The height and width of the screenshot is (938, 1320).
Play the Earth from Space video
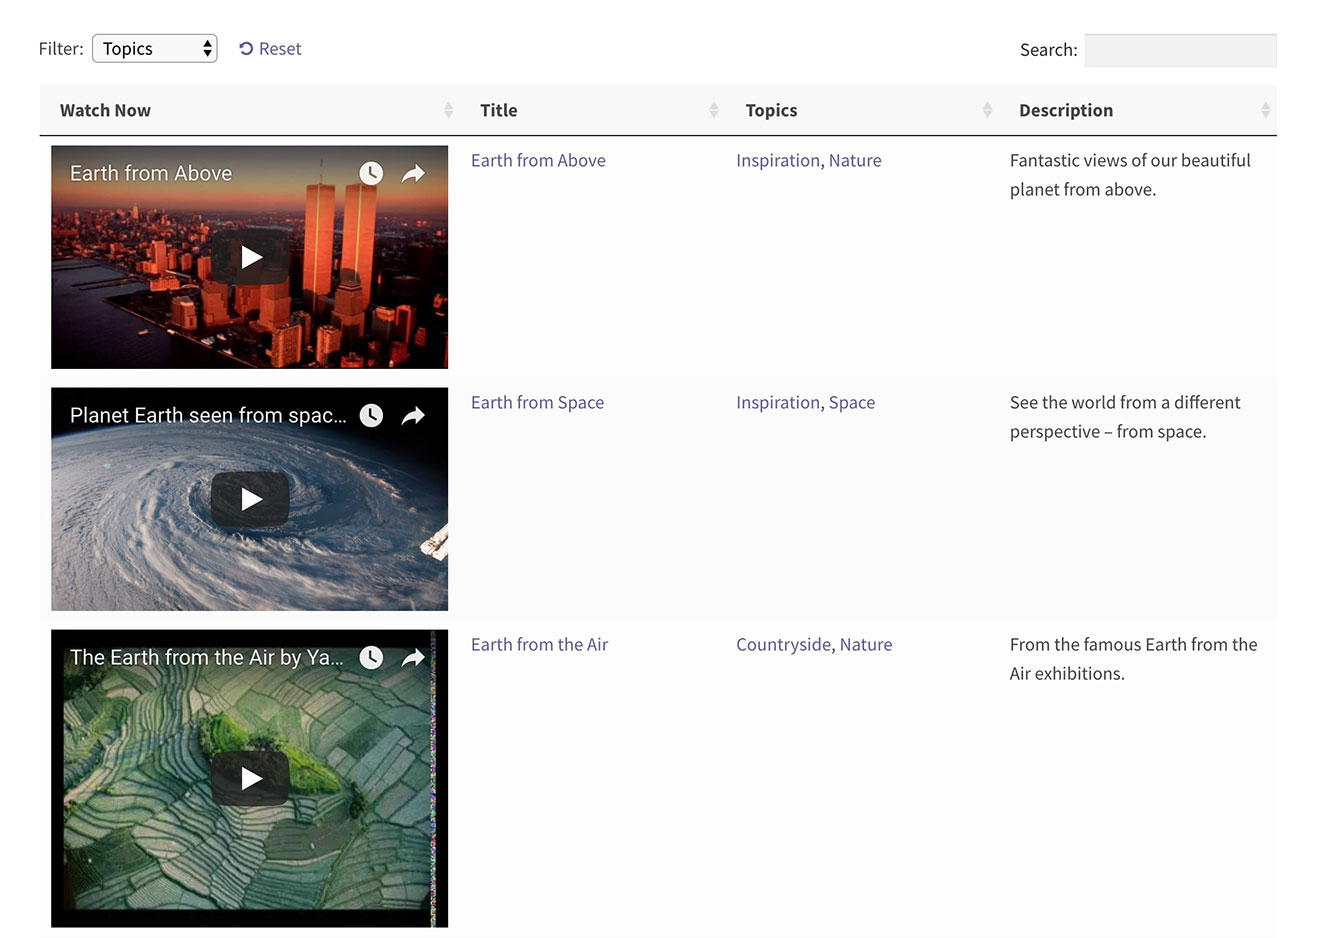249,498
